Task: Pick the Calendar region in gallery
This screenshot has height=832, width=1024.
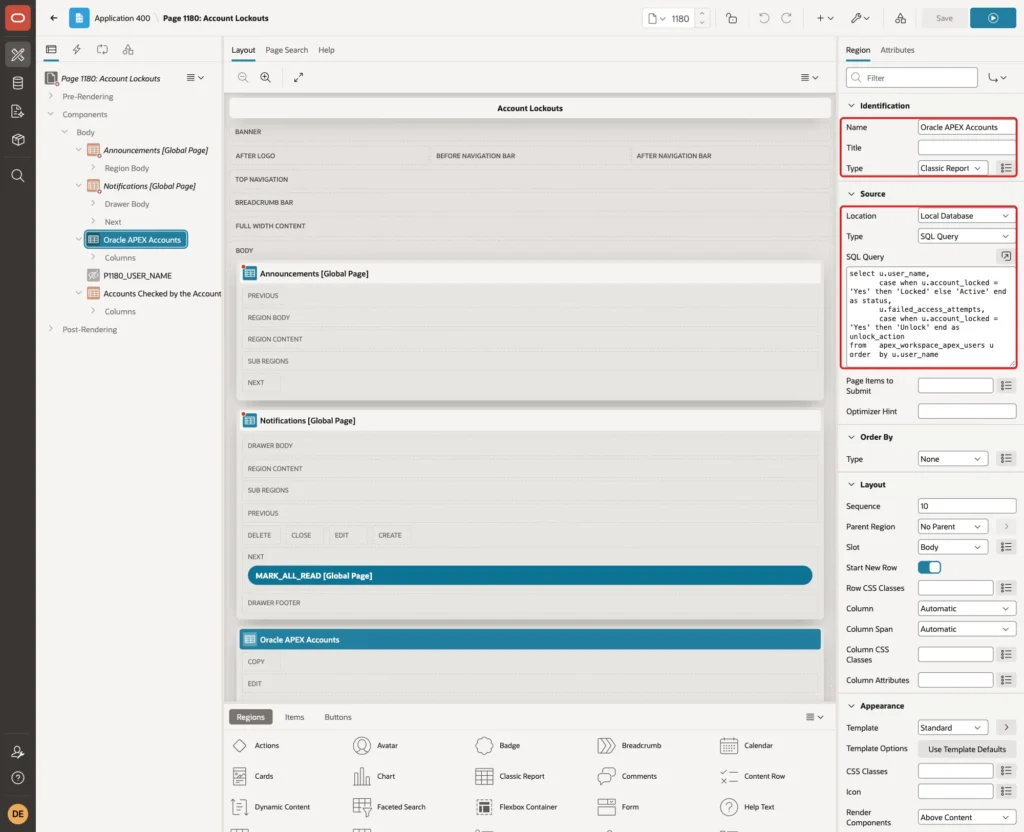Action: tap(746, 745)
